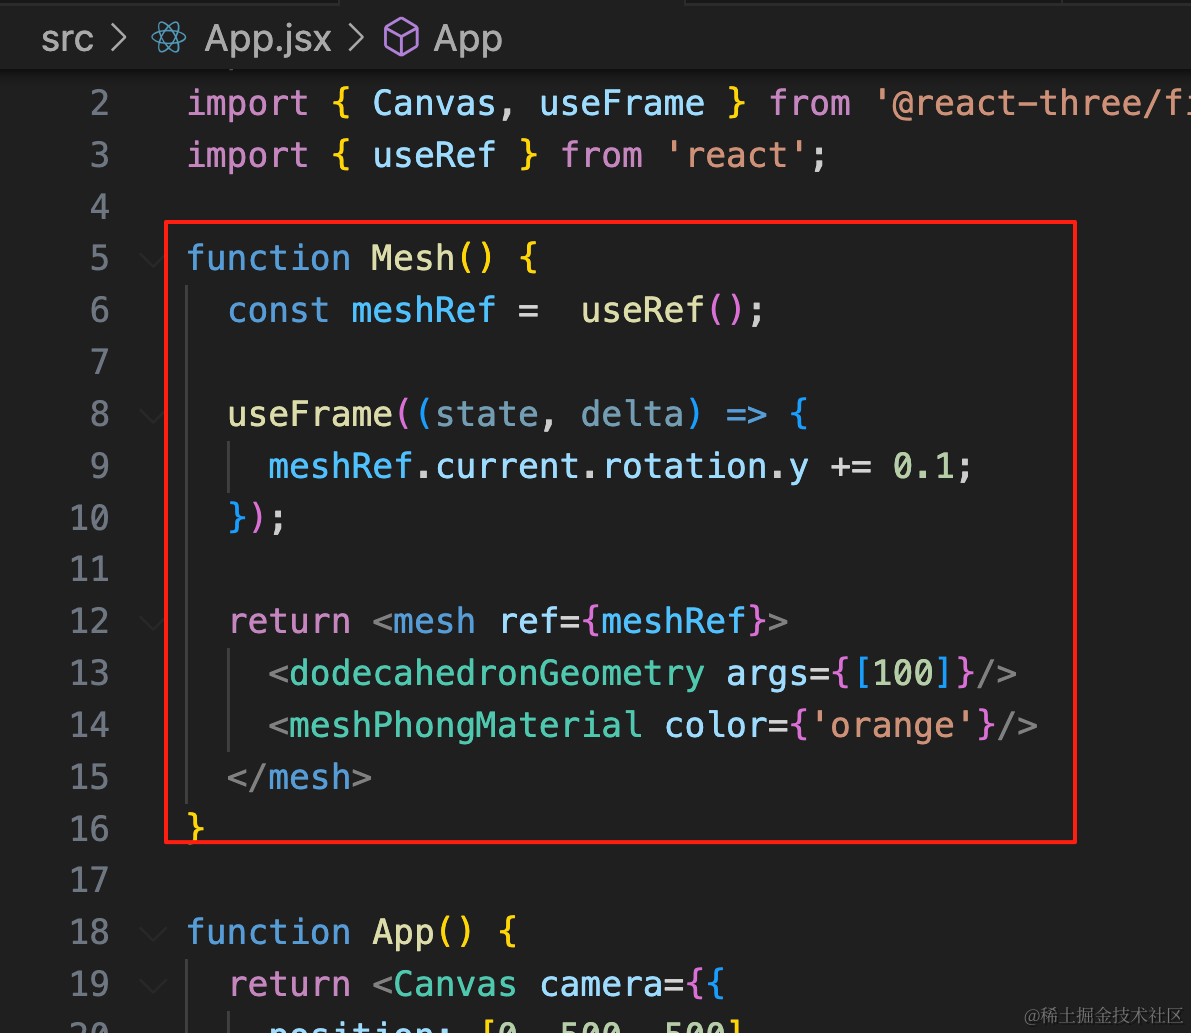Viewport: 1192px width, 1034px height.
Task: Collapse the return mesh fold at line 12
Action: (x=152, y=623)
